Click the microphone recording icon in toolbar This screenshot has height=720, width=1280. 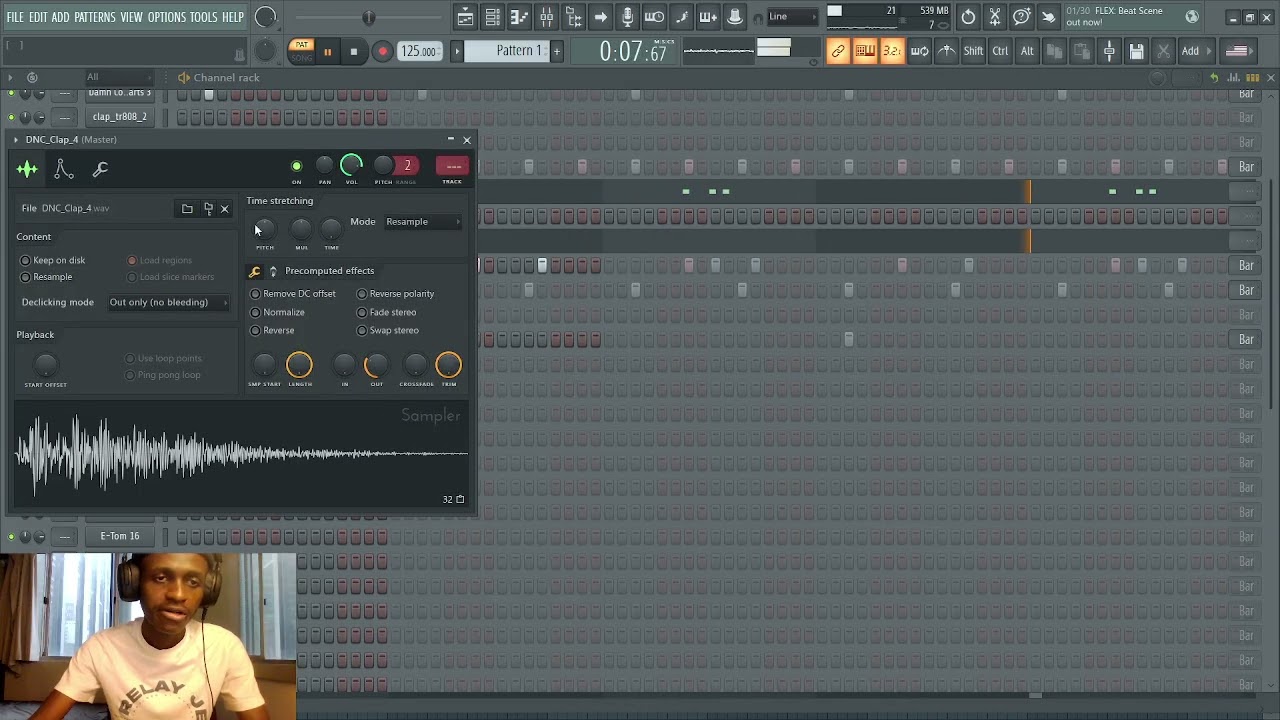[627, 17]
